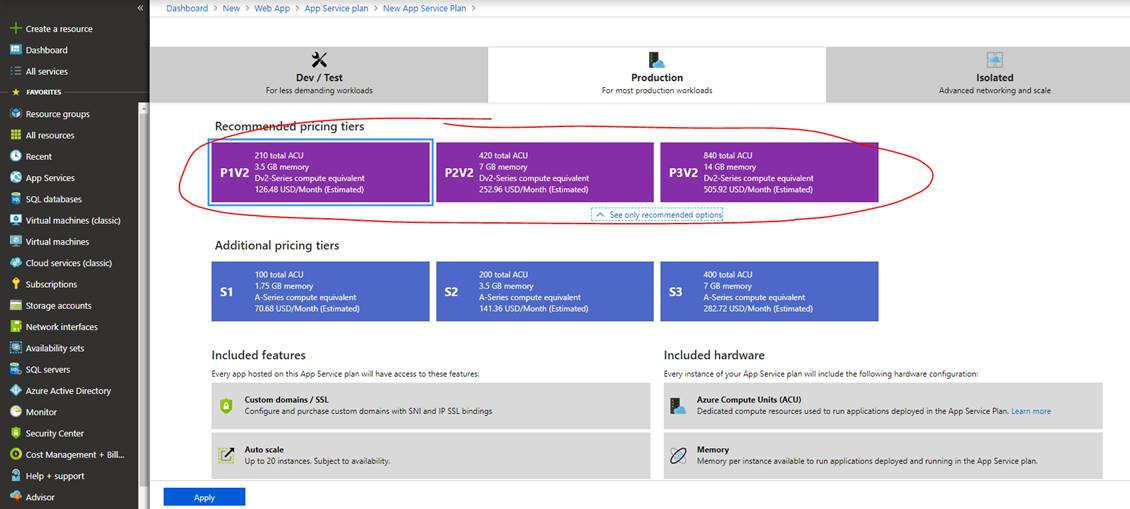
Task: Switch to the Dev / Test tab
Action: (319, 75)
